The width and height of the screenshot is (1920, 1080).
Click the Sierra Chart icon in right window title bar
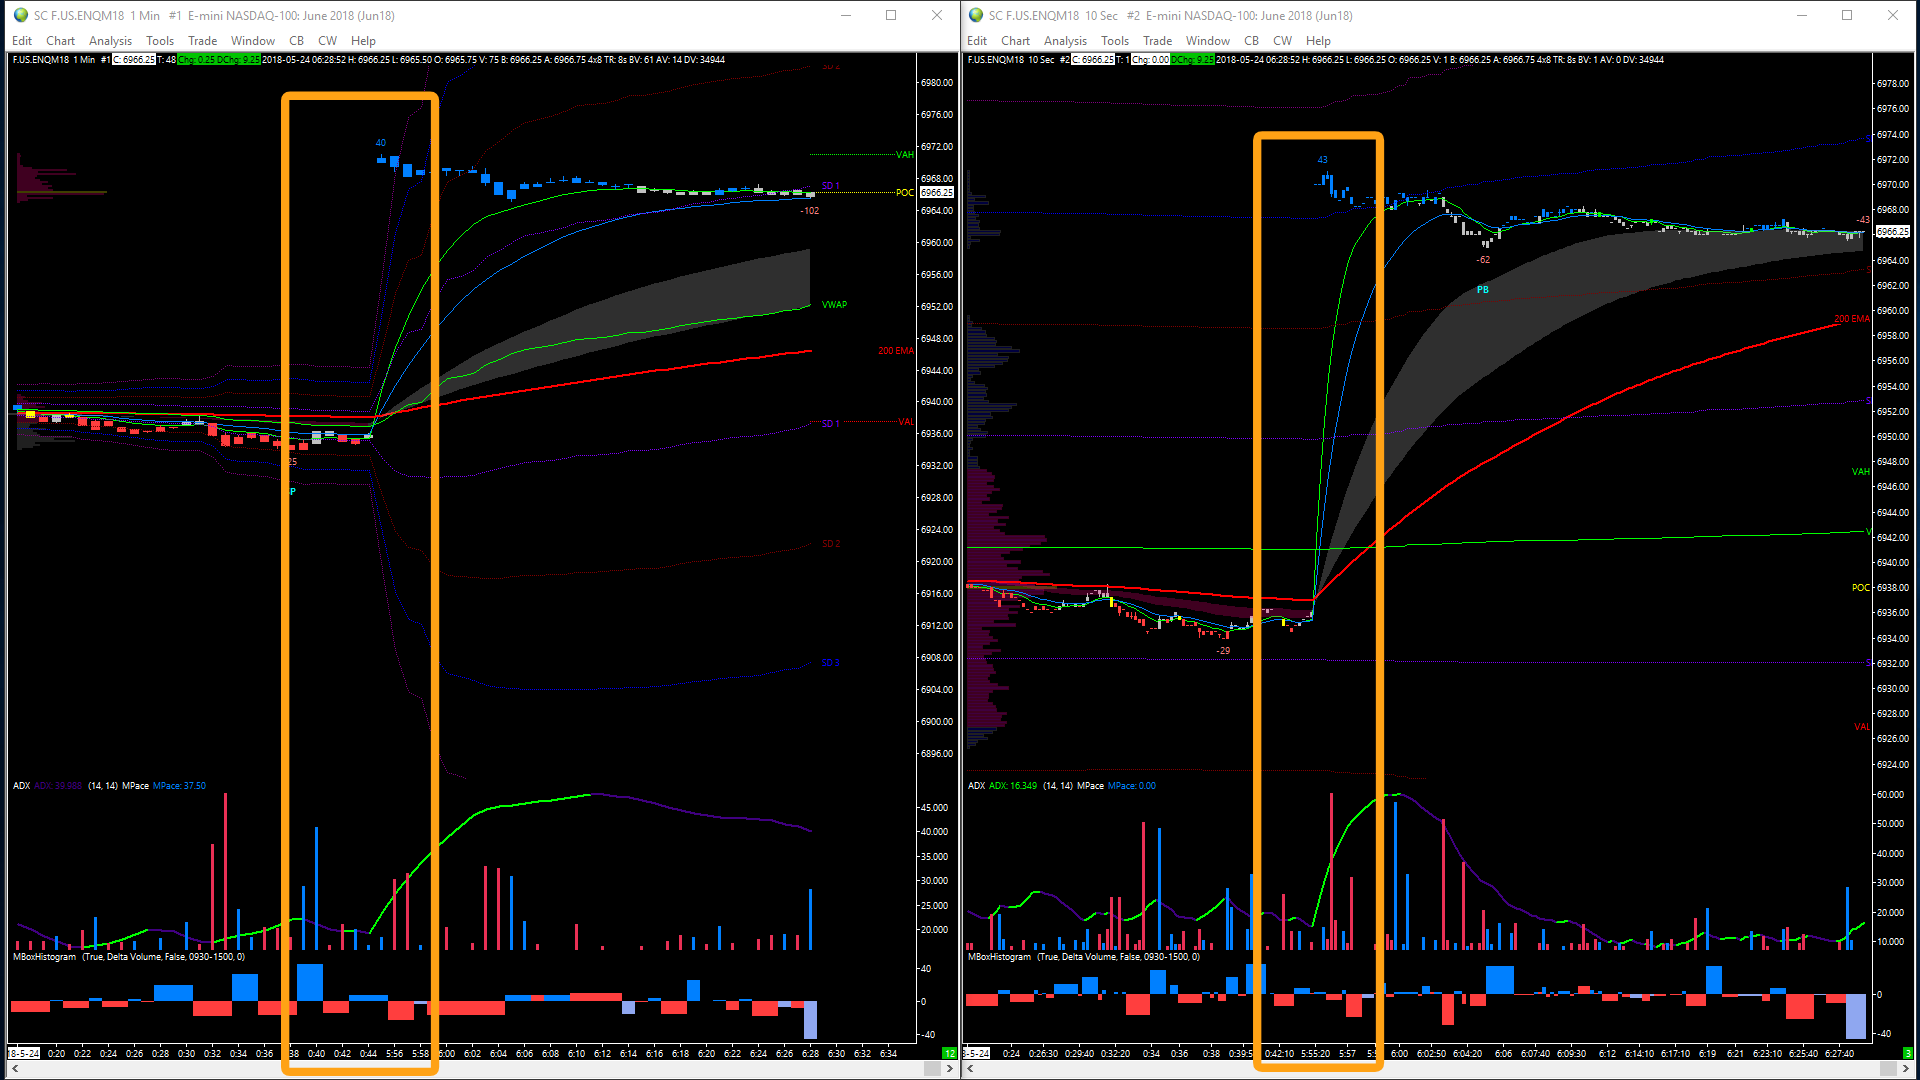[976, 15]
